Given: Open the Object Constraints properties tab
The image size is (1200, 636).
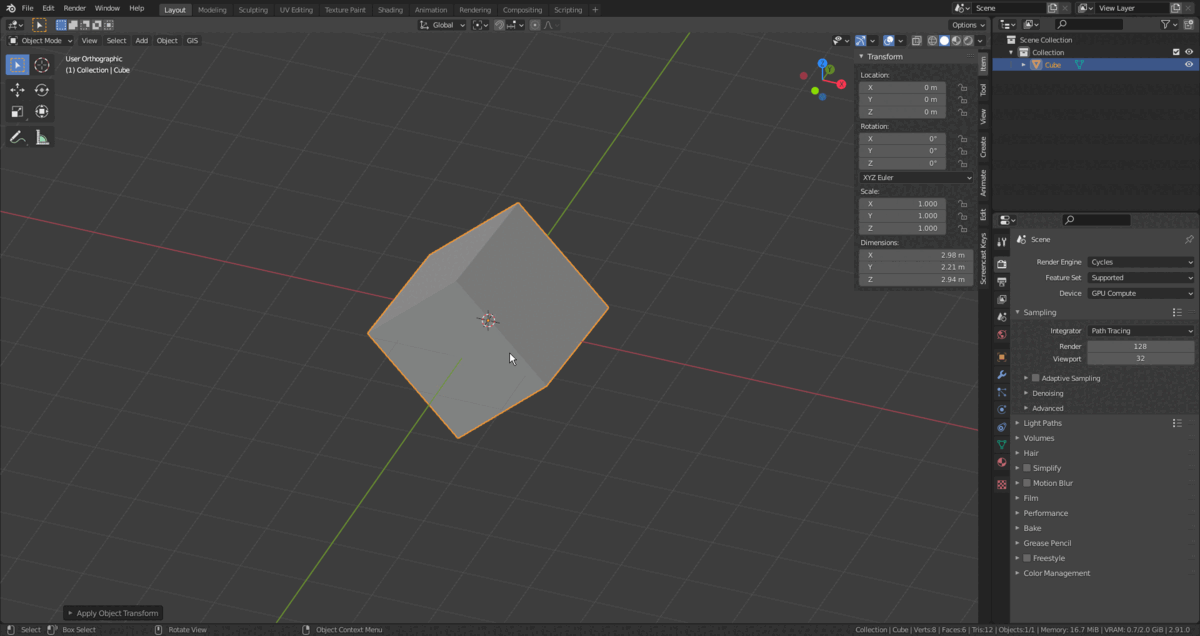Looking at the screenshot, I should [1002, 427].
